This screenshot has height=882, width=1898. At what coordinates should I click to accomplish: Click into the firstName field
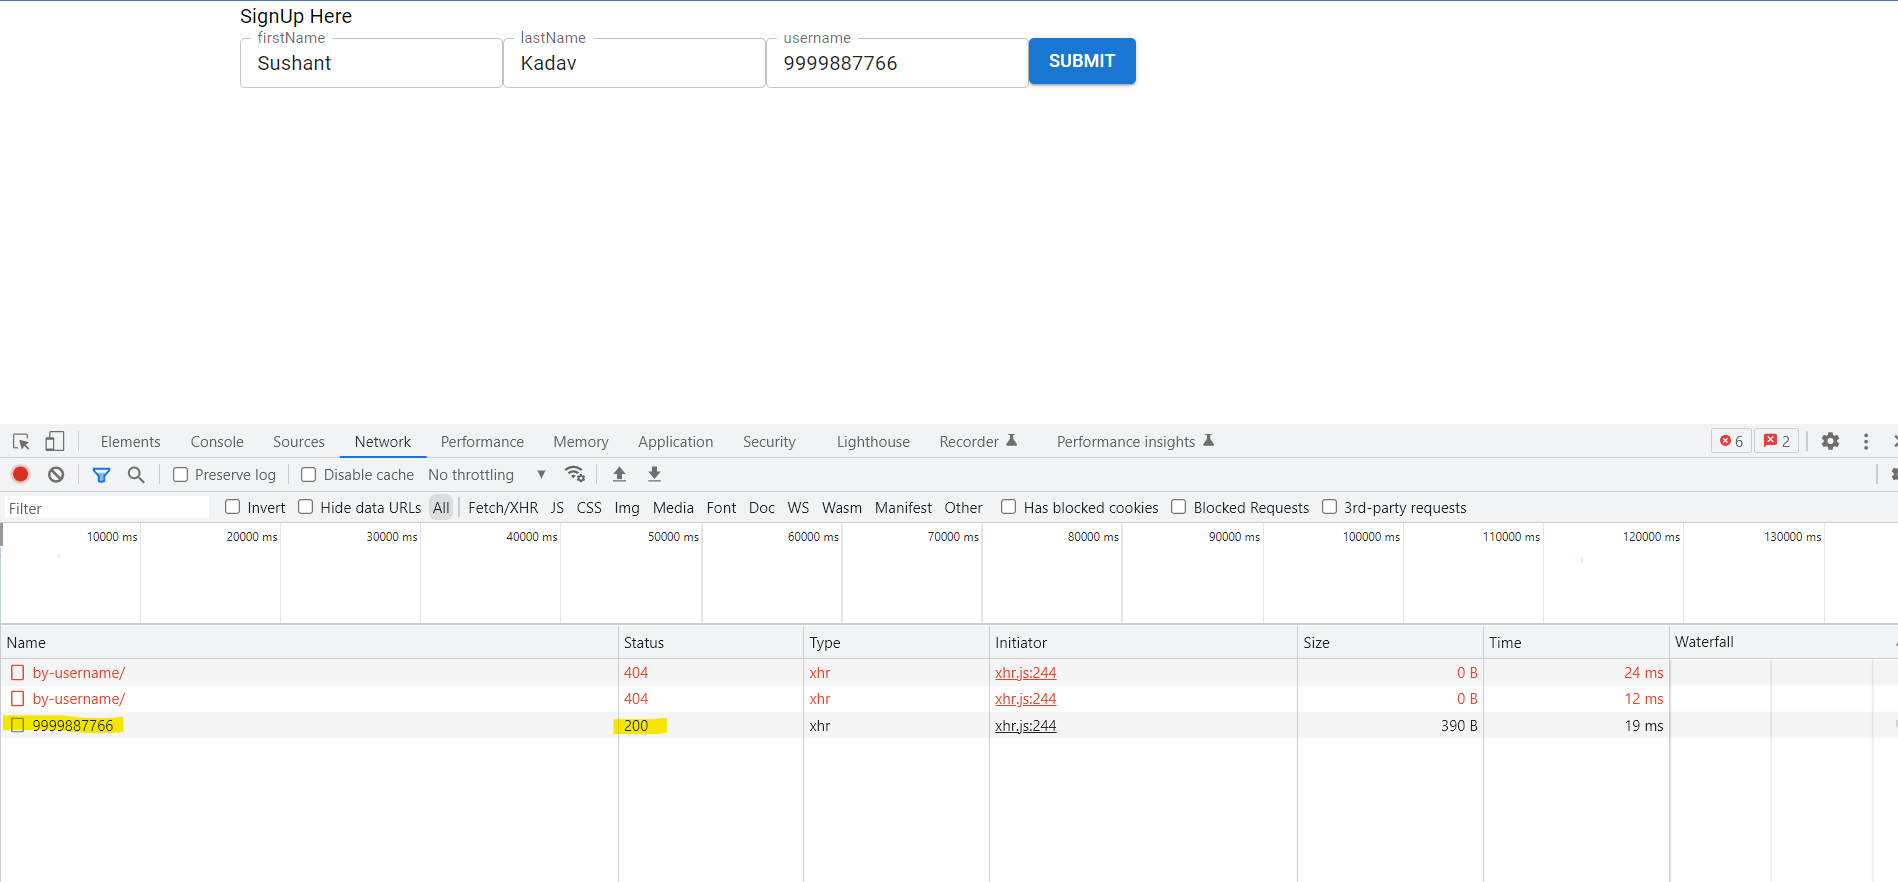tap(371, 63)
